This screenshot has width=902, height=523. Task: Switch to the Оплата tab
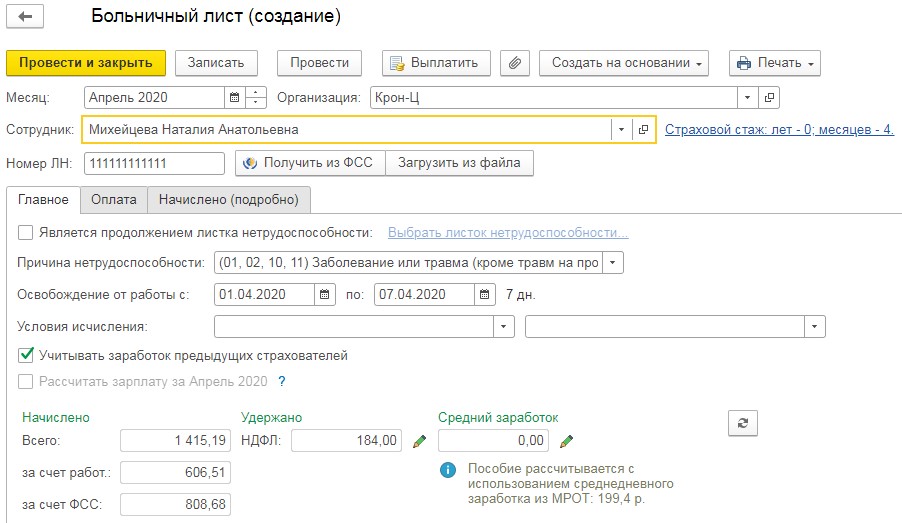point(114,199)
